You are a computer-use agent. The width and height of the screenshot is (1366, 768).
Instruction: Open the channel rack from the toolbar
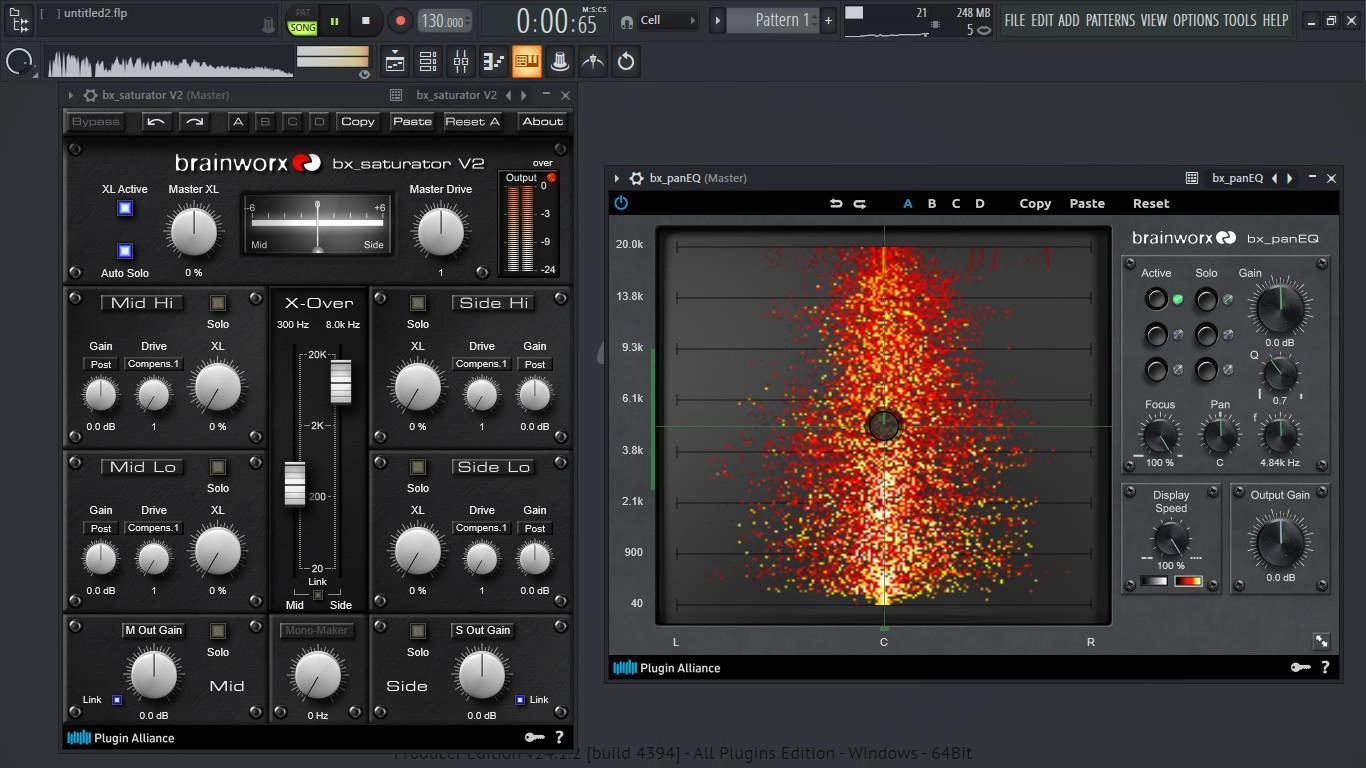(x=428, y=62)
